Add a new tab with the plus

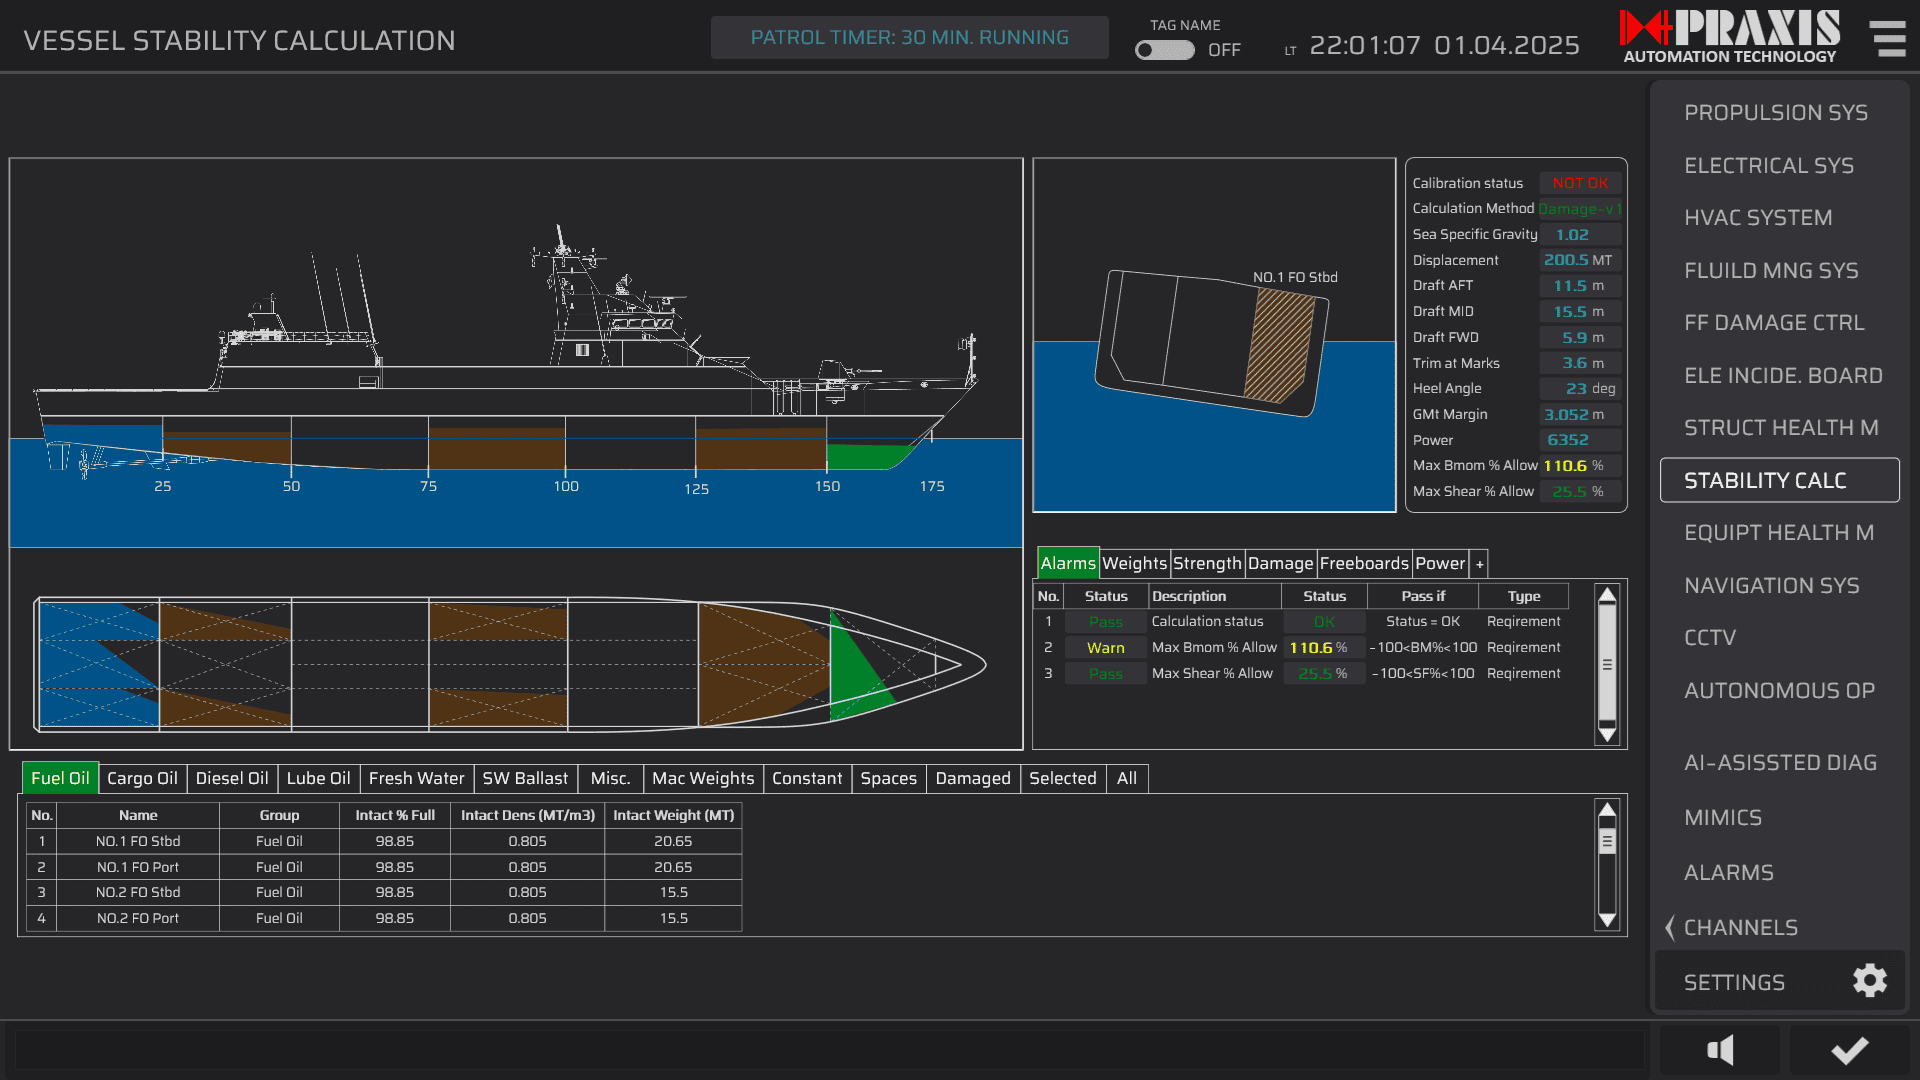click(x=1479, y=564)
